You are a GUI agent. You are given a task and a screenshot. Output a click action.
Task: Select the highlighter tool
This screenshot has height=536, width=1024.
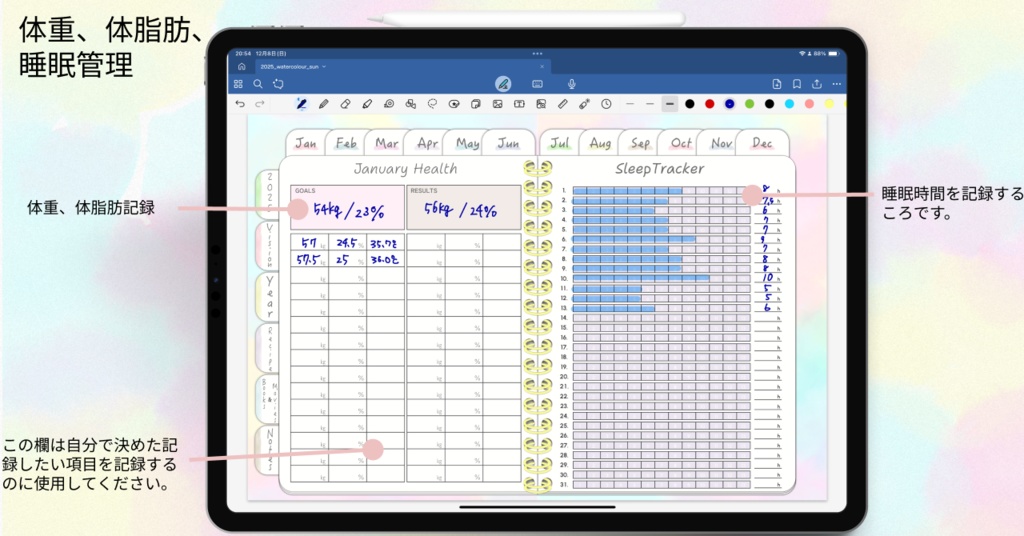pyautogui.click(x=367, y=104)
